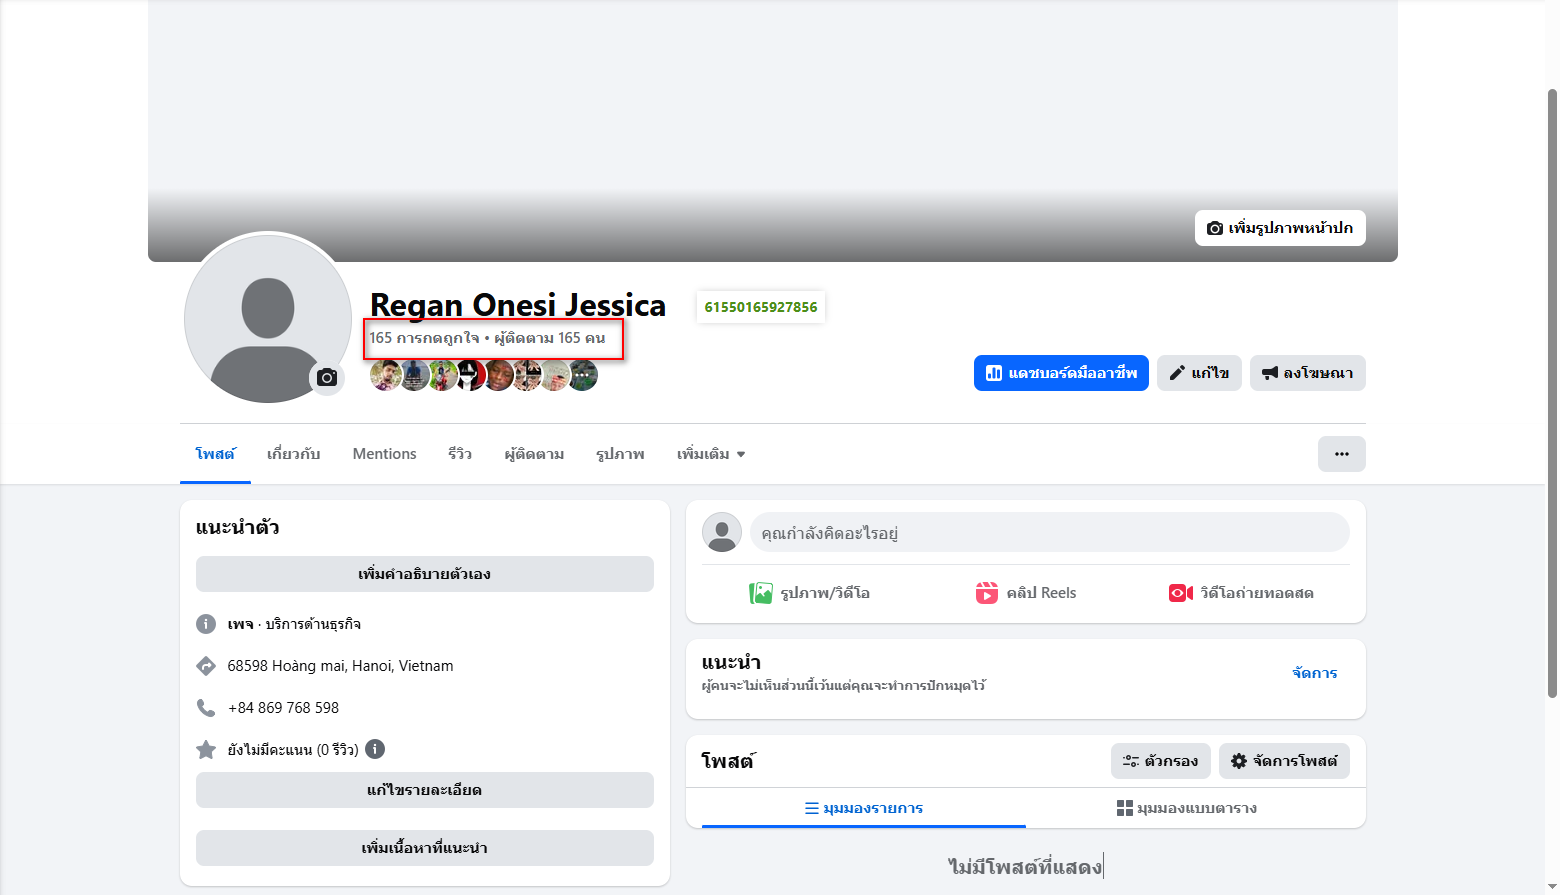Open the three-dot options button
Viewport: 1560px width, 895px height.
(x=1341, y=454)
